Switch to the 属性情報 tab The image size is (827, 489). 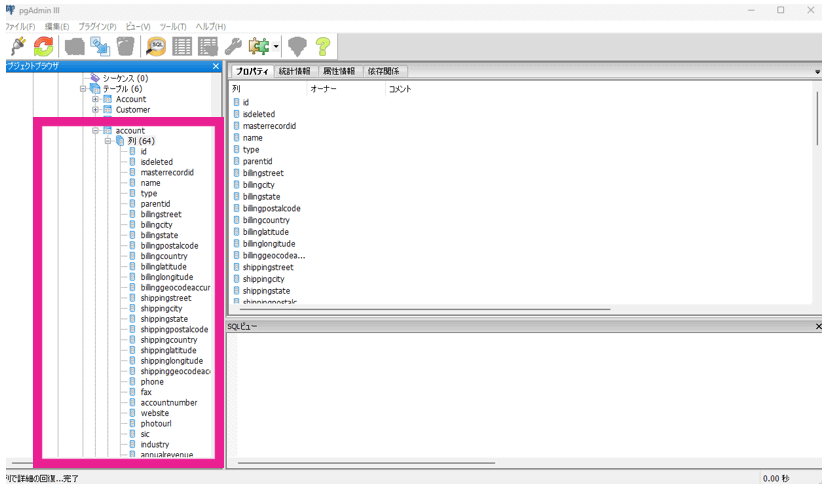pos(339,71)
